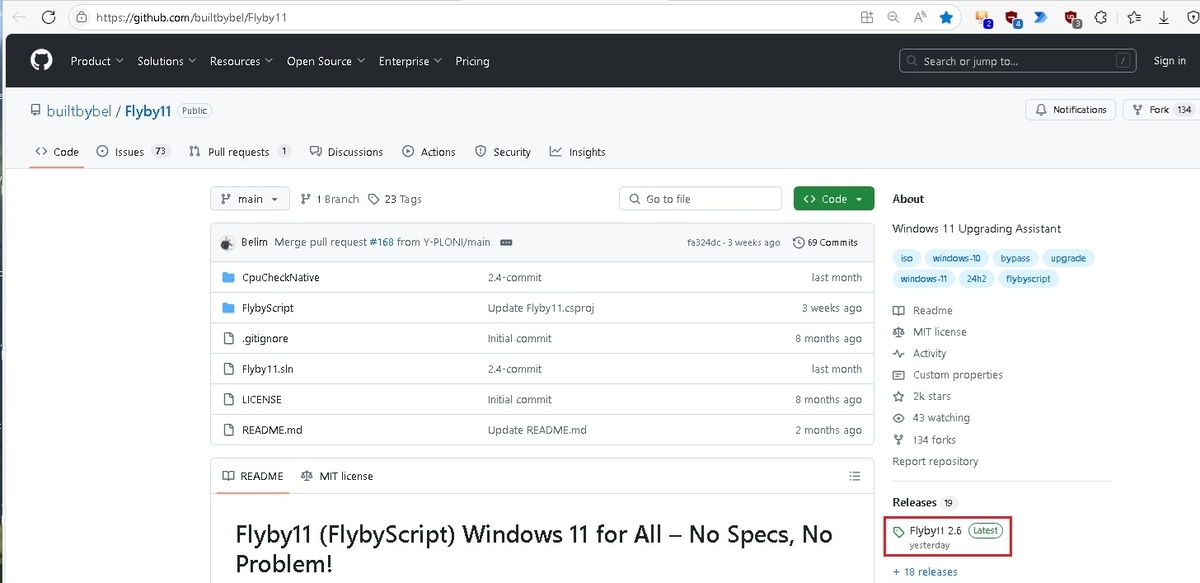The image size is (1200, 583).
Task: Open browser Downloads arrow icon
Action: click(x=1163, y=17)
